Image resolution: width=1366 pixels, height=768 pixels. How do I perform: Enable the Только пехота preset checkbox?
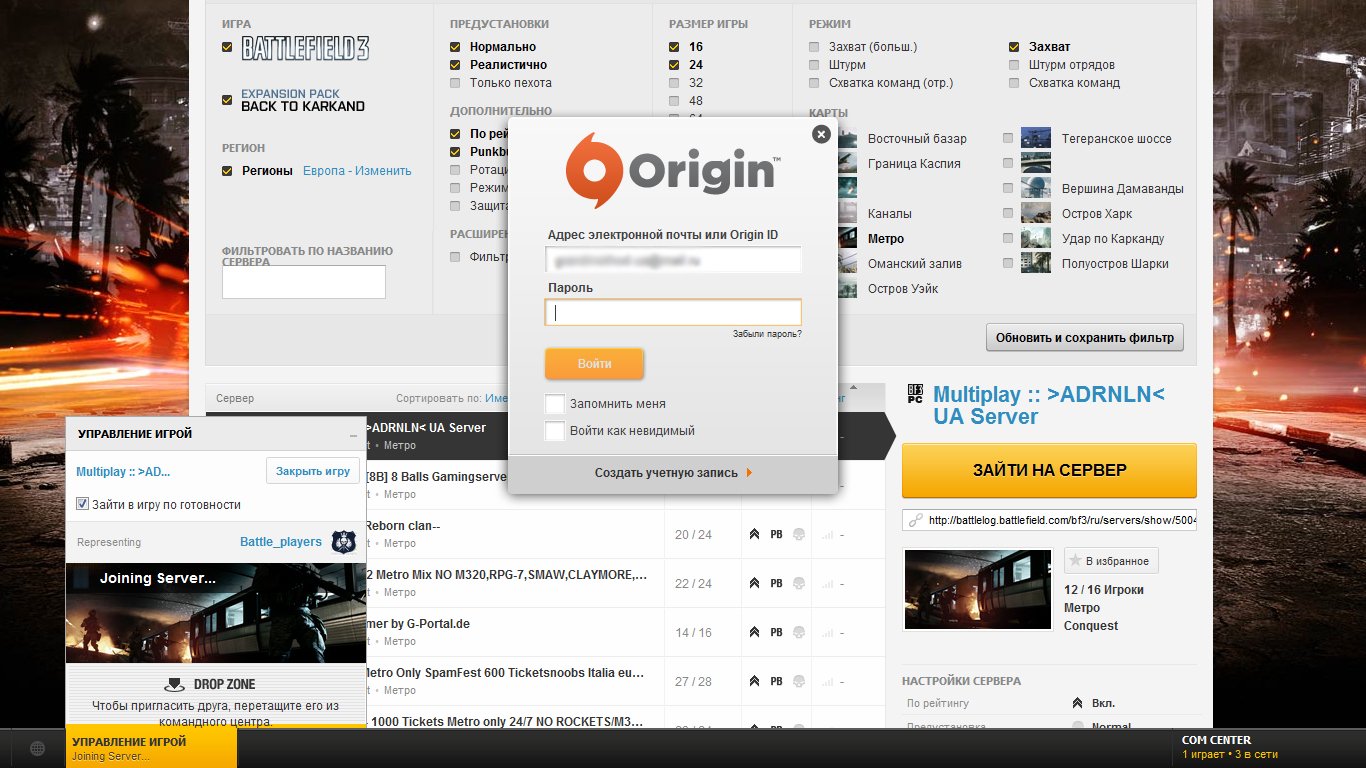coord(455,83)
